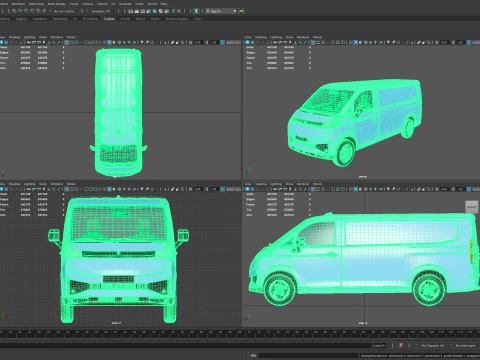Open the Edit Mesh menu
This screenshot has height=360, width=480.
pyautogui.click(x=18, y=4)
